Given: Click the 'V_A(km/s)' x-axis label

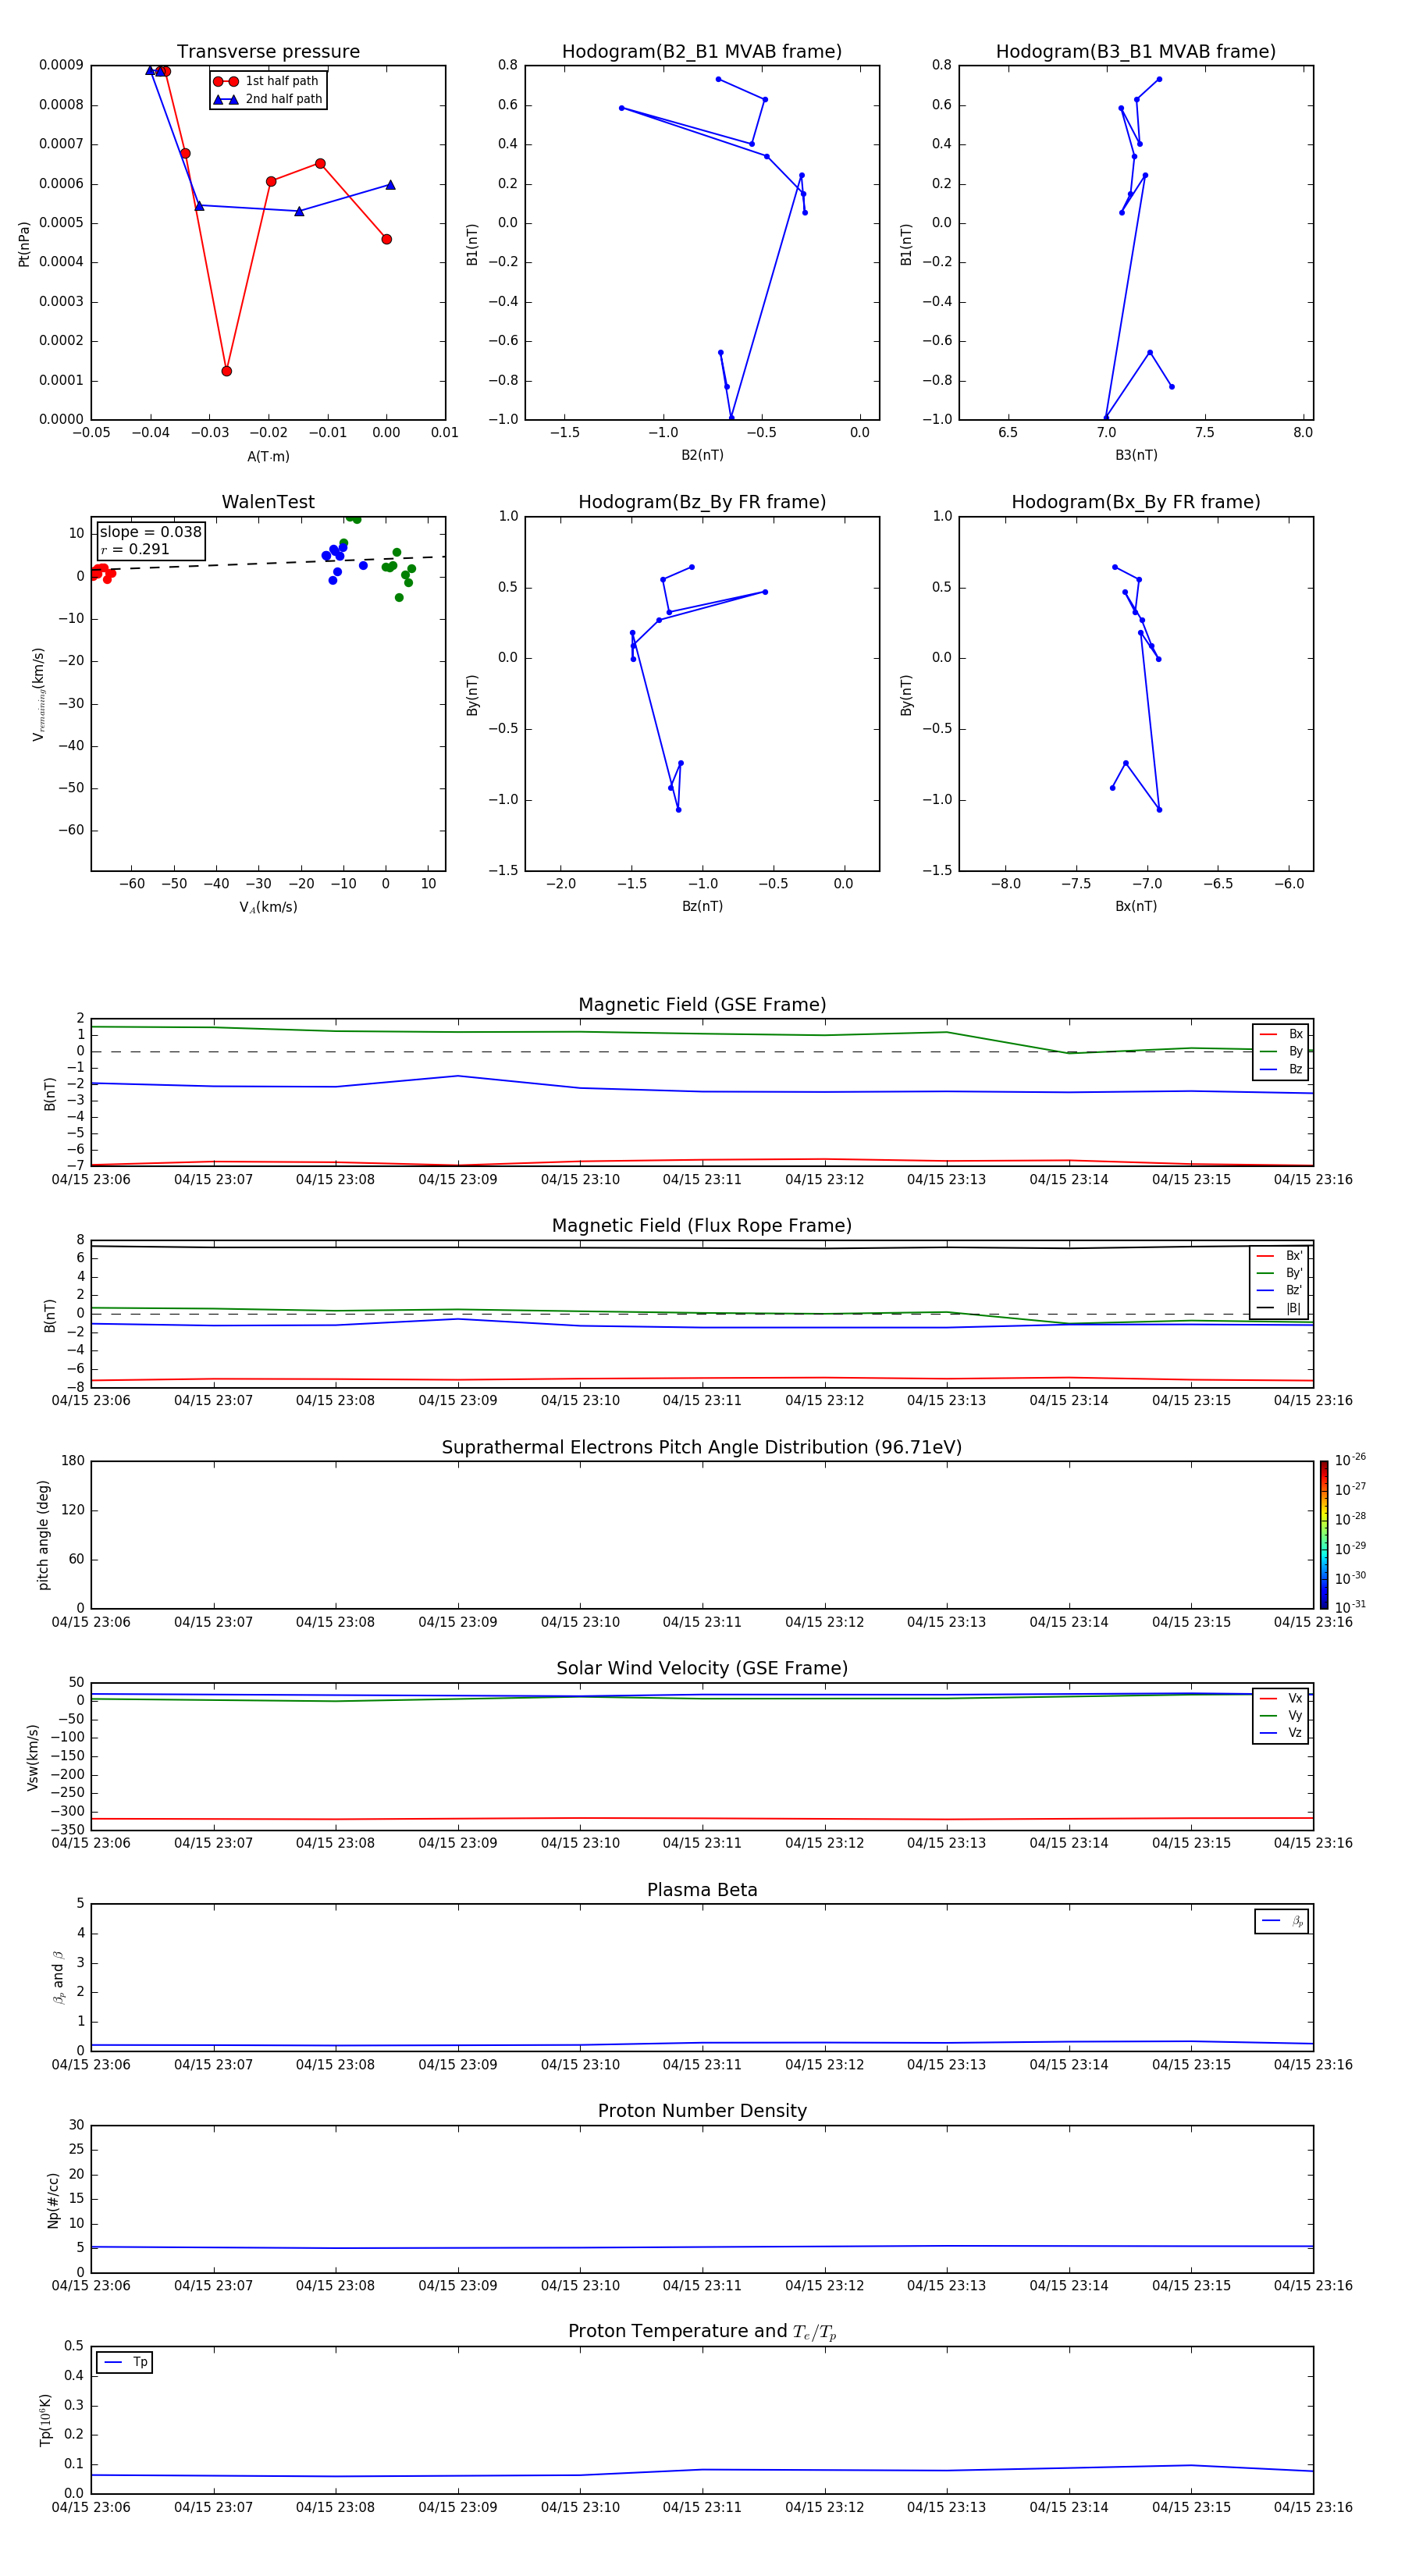Looking at the screenshot, I should click(x=268, y=907).
